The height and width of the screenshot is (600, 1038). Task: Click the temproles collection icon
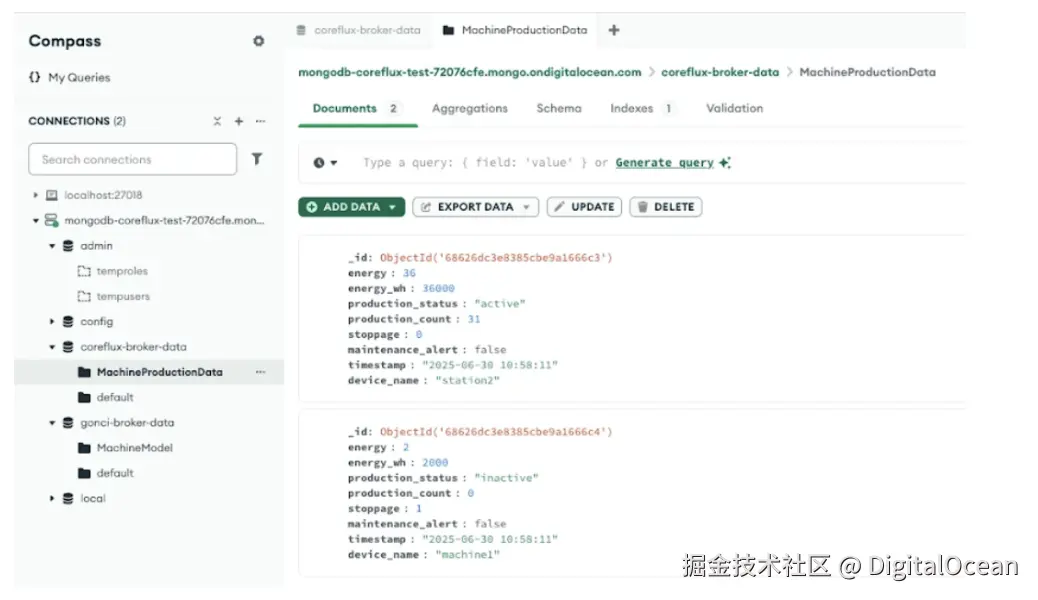click(x=84, y=271)
